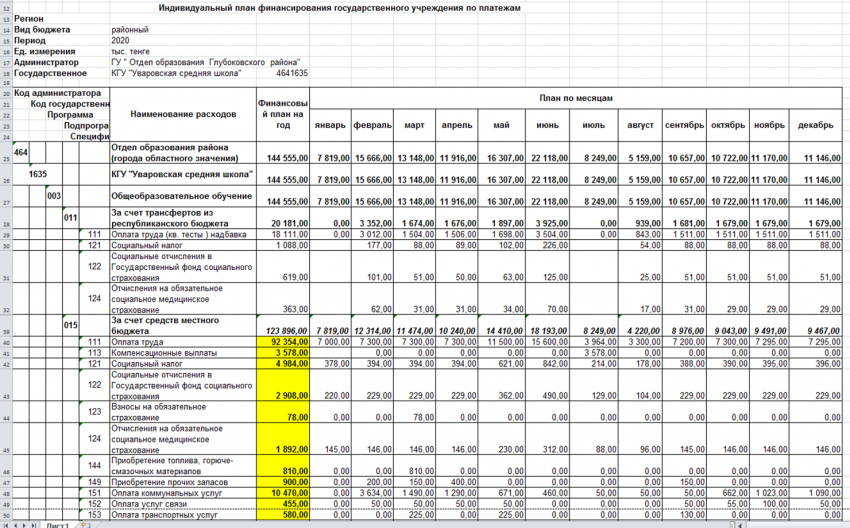Go to the last sheet with the rightmost sheet-navigation arrow
Screen dimensions: 850x528
(x=34, y=525)
